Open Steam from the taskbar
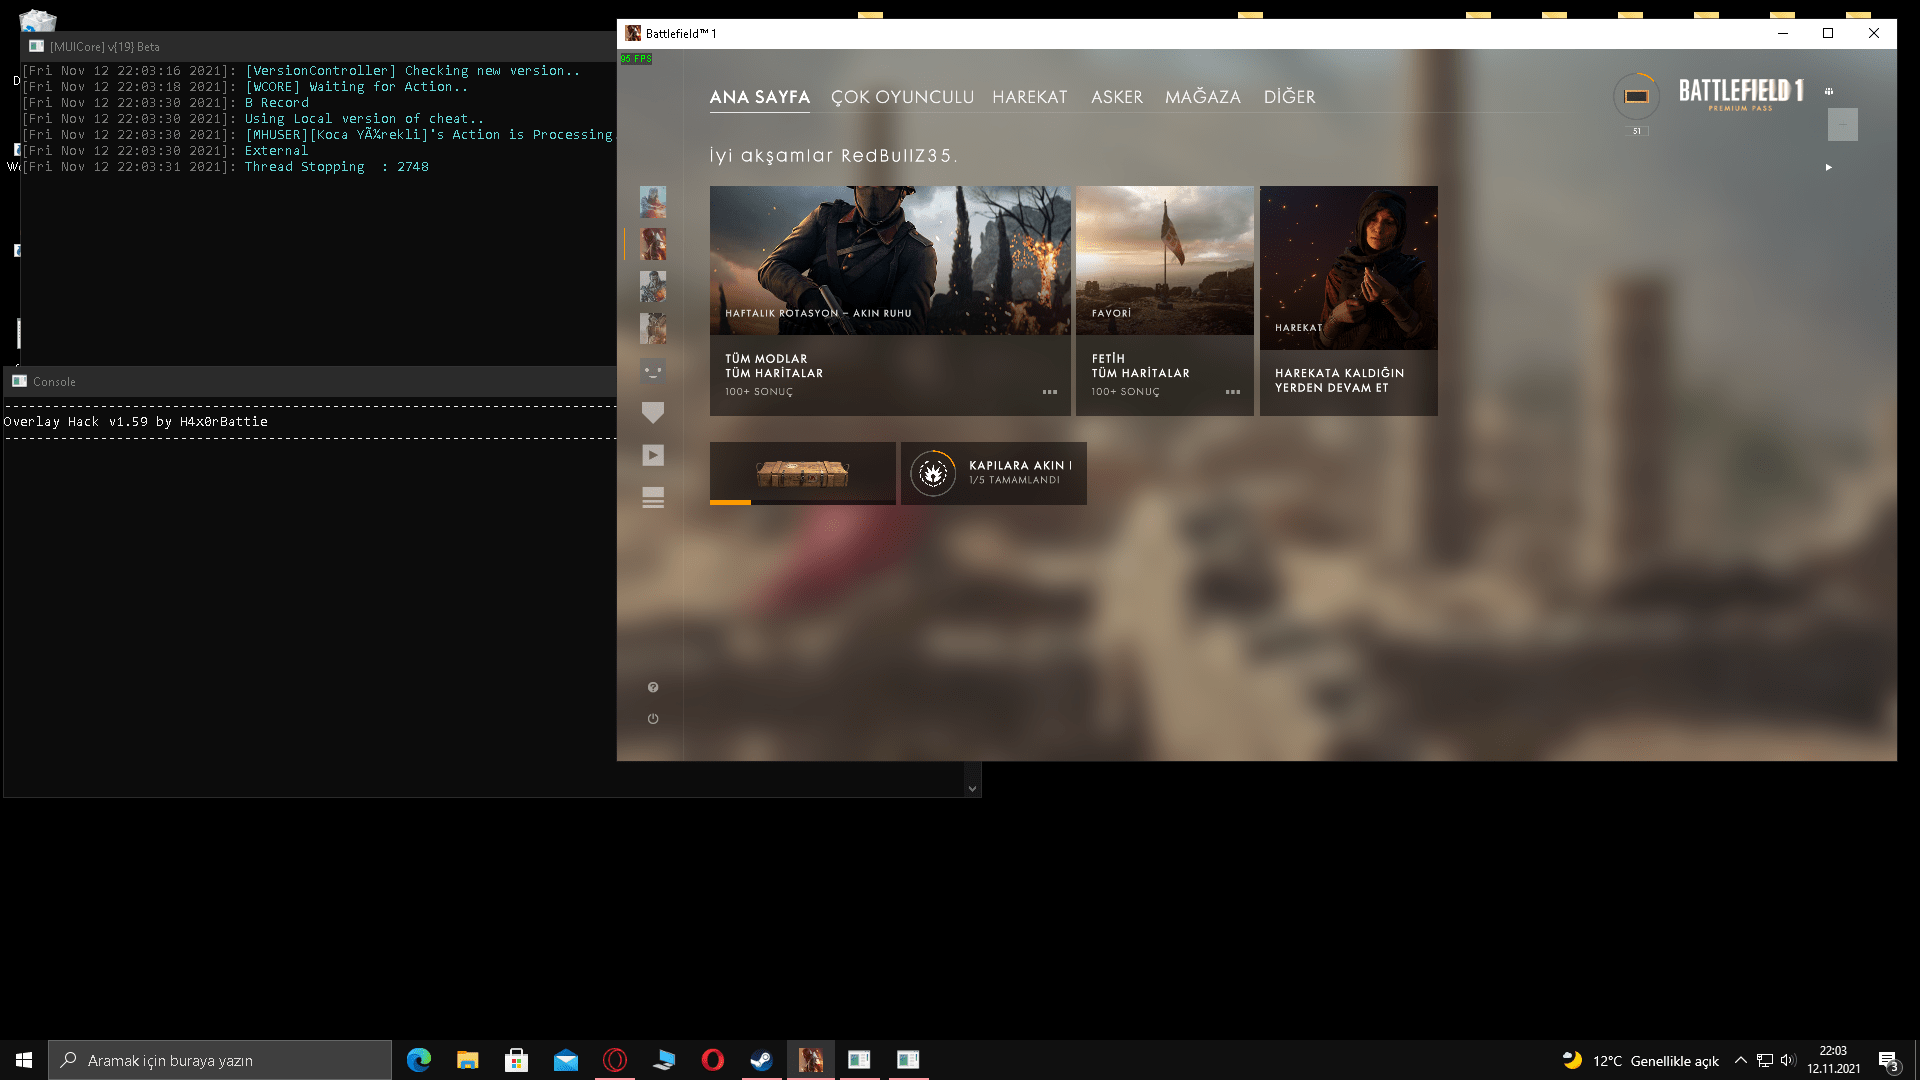Image resolution: width=1920 pixels, height=1080 pixels. click(762, 1060)
